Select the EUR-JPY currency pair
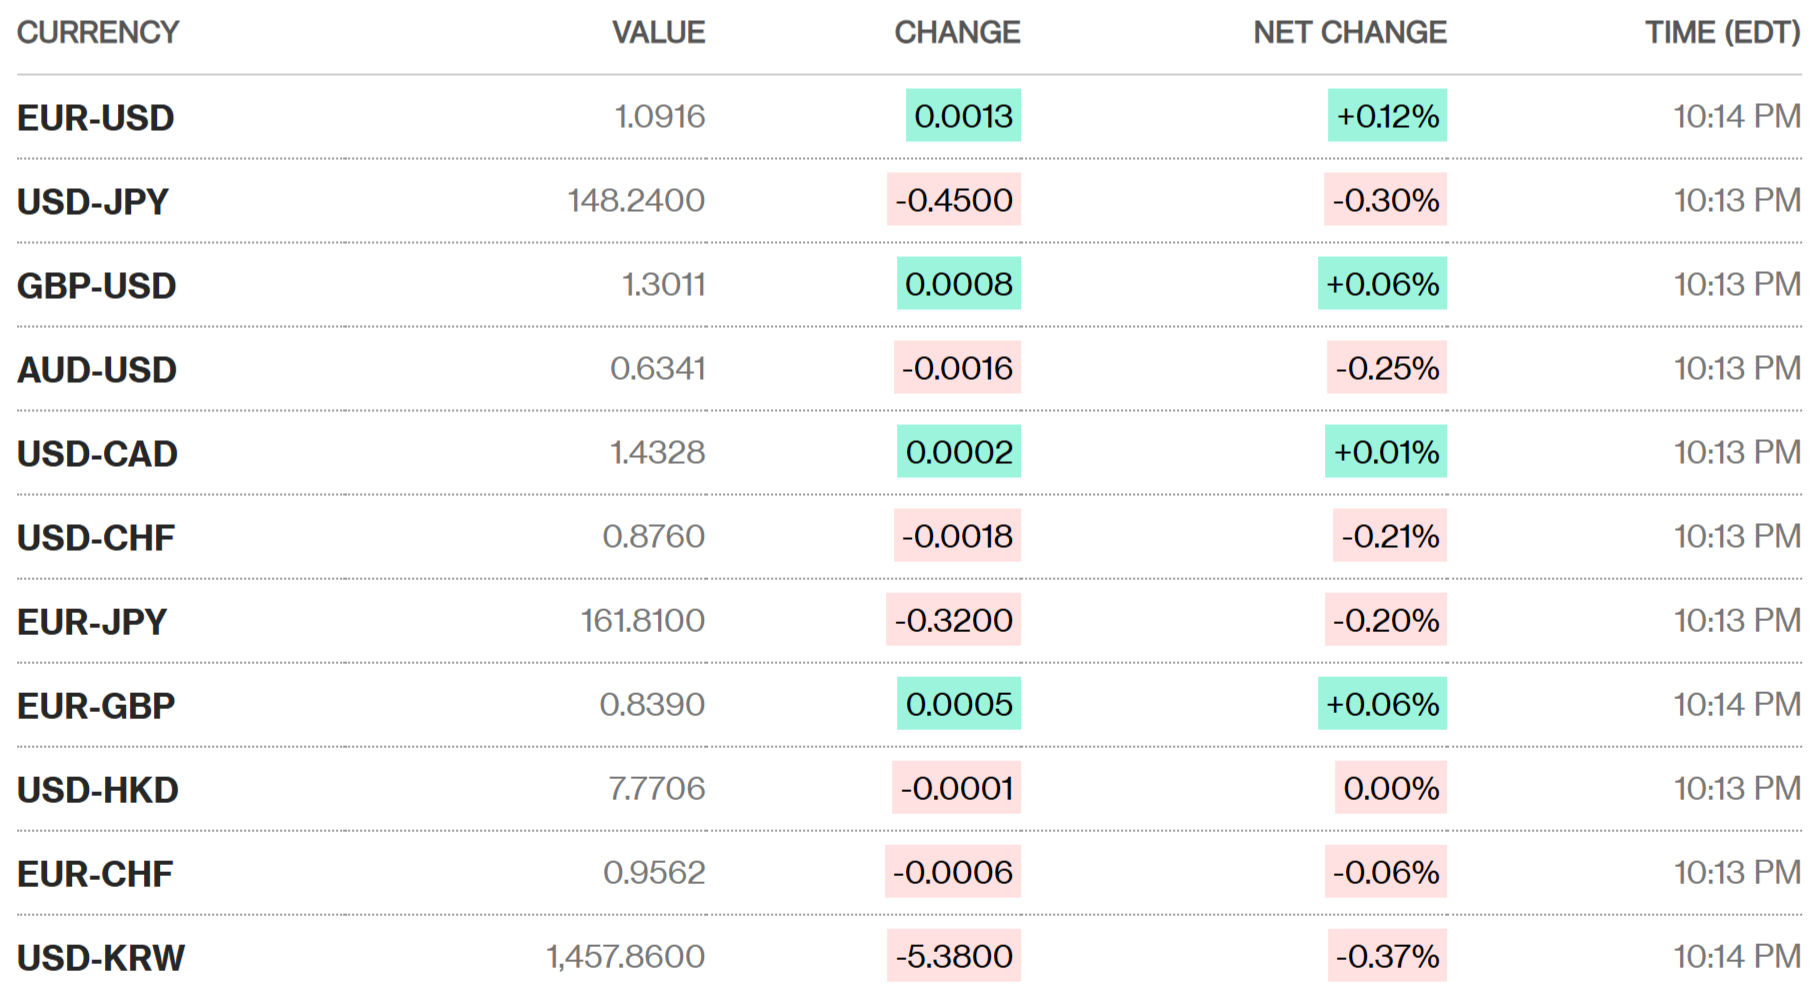 (x=92, y=622)
